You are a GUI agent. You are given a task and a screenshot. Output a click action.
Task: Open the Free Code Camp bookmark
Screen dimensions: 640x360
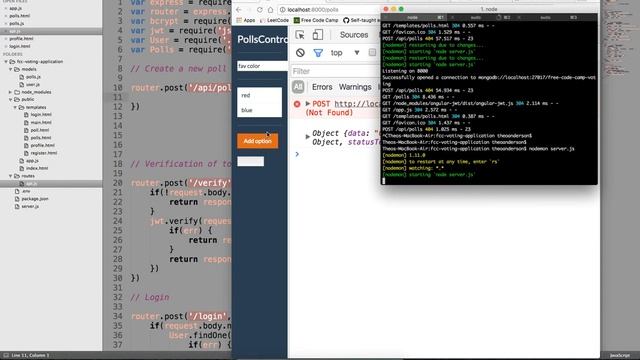316,20
